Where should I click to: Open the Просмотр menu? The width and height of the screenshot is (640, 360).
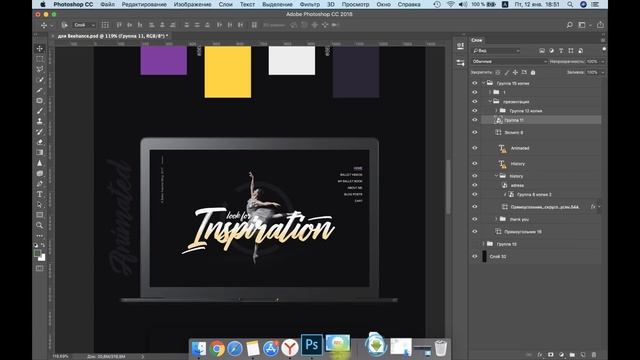point(355,4)
